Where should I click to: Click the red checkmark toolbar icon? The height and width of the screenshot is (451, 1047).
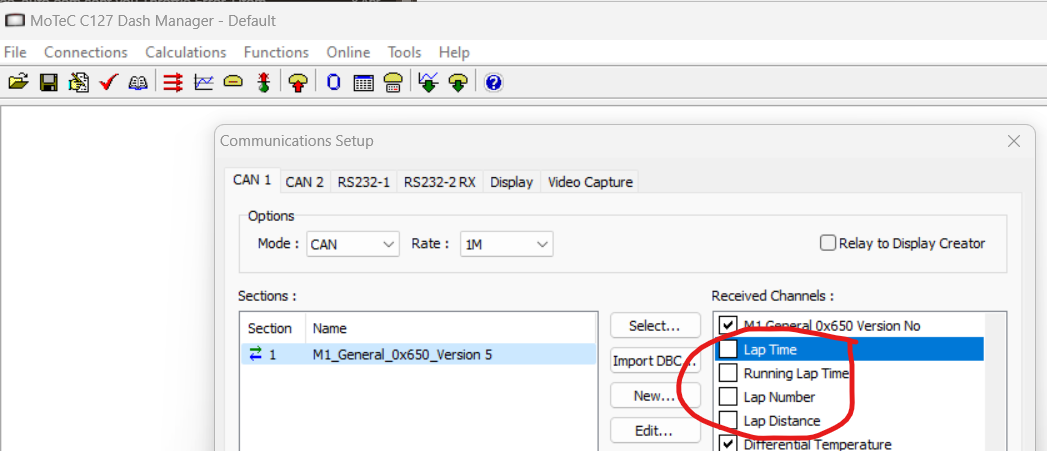(109, 83)
